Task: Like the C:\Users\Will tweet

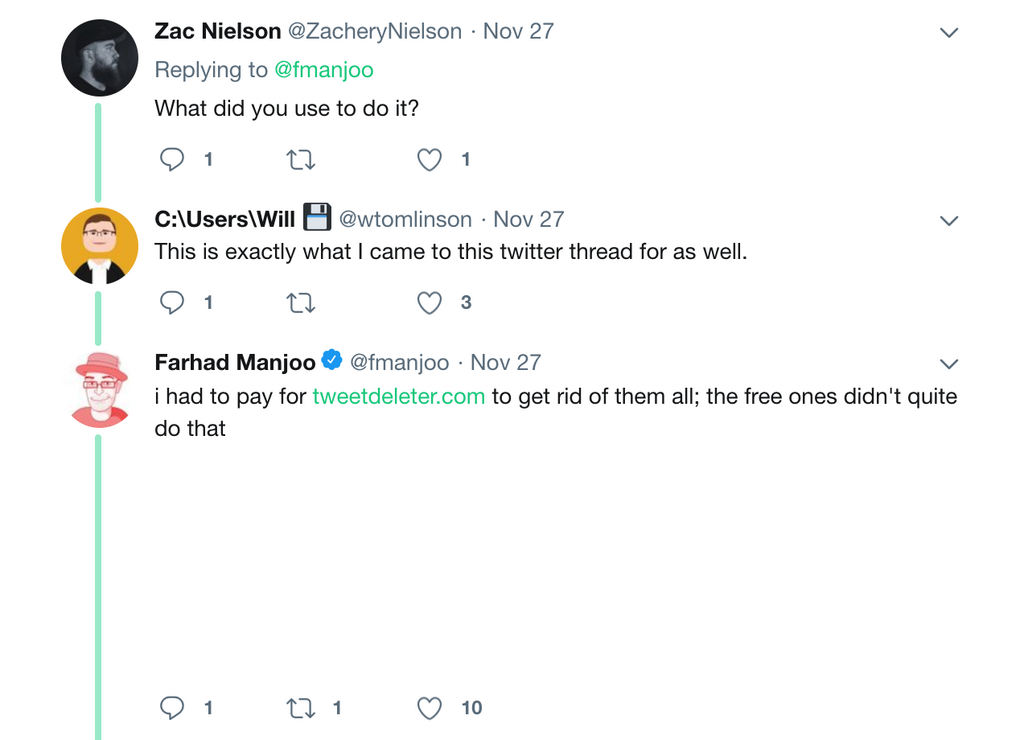Action: pyautogui.click(x=430, y=303)
